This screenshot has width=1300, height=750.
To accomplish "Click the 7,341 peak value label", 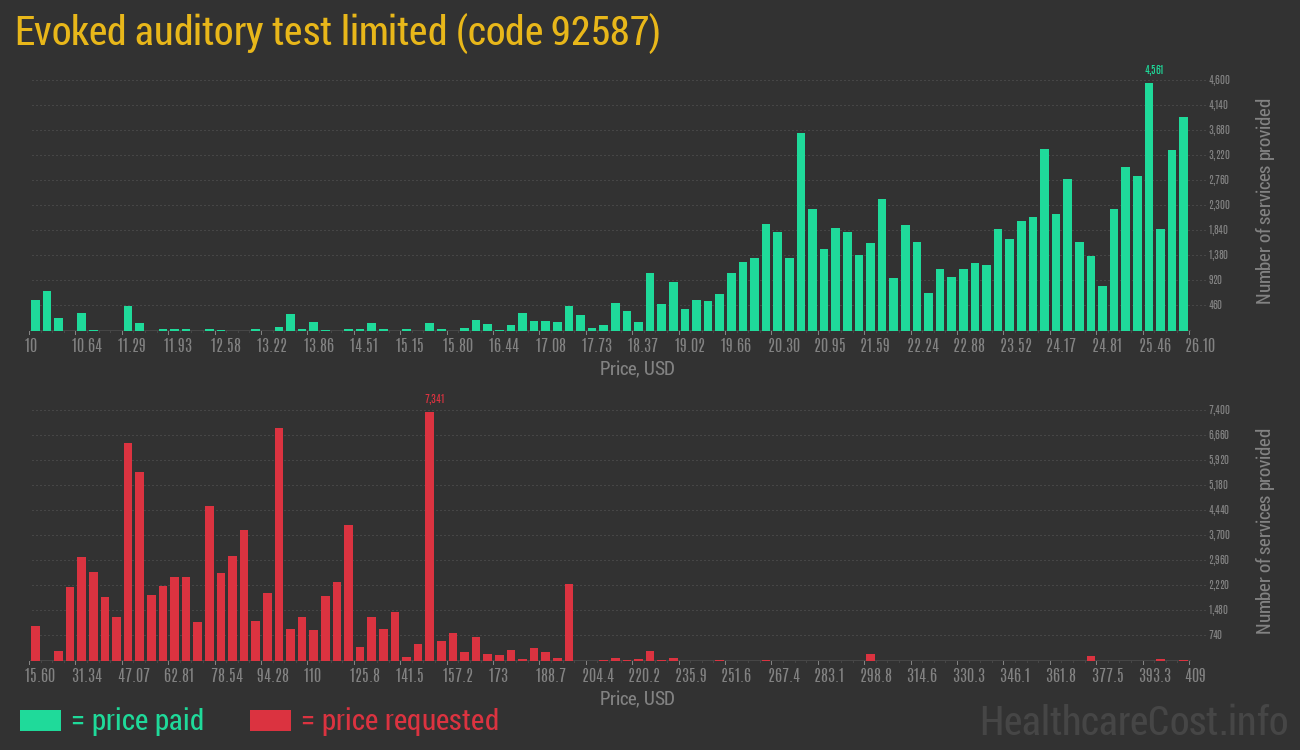I will tap(434, 399).
